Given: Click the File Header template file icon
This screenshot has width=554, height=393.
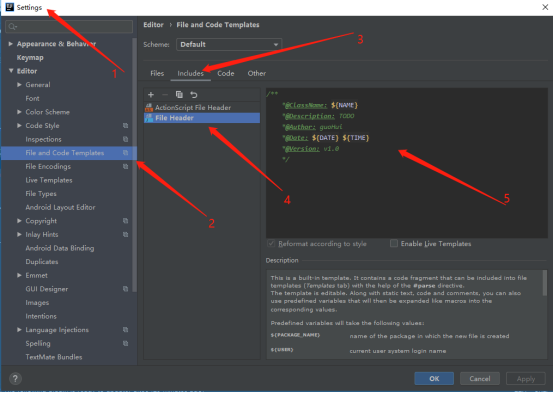Looking at the screenshot, I should point(149,118).
